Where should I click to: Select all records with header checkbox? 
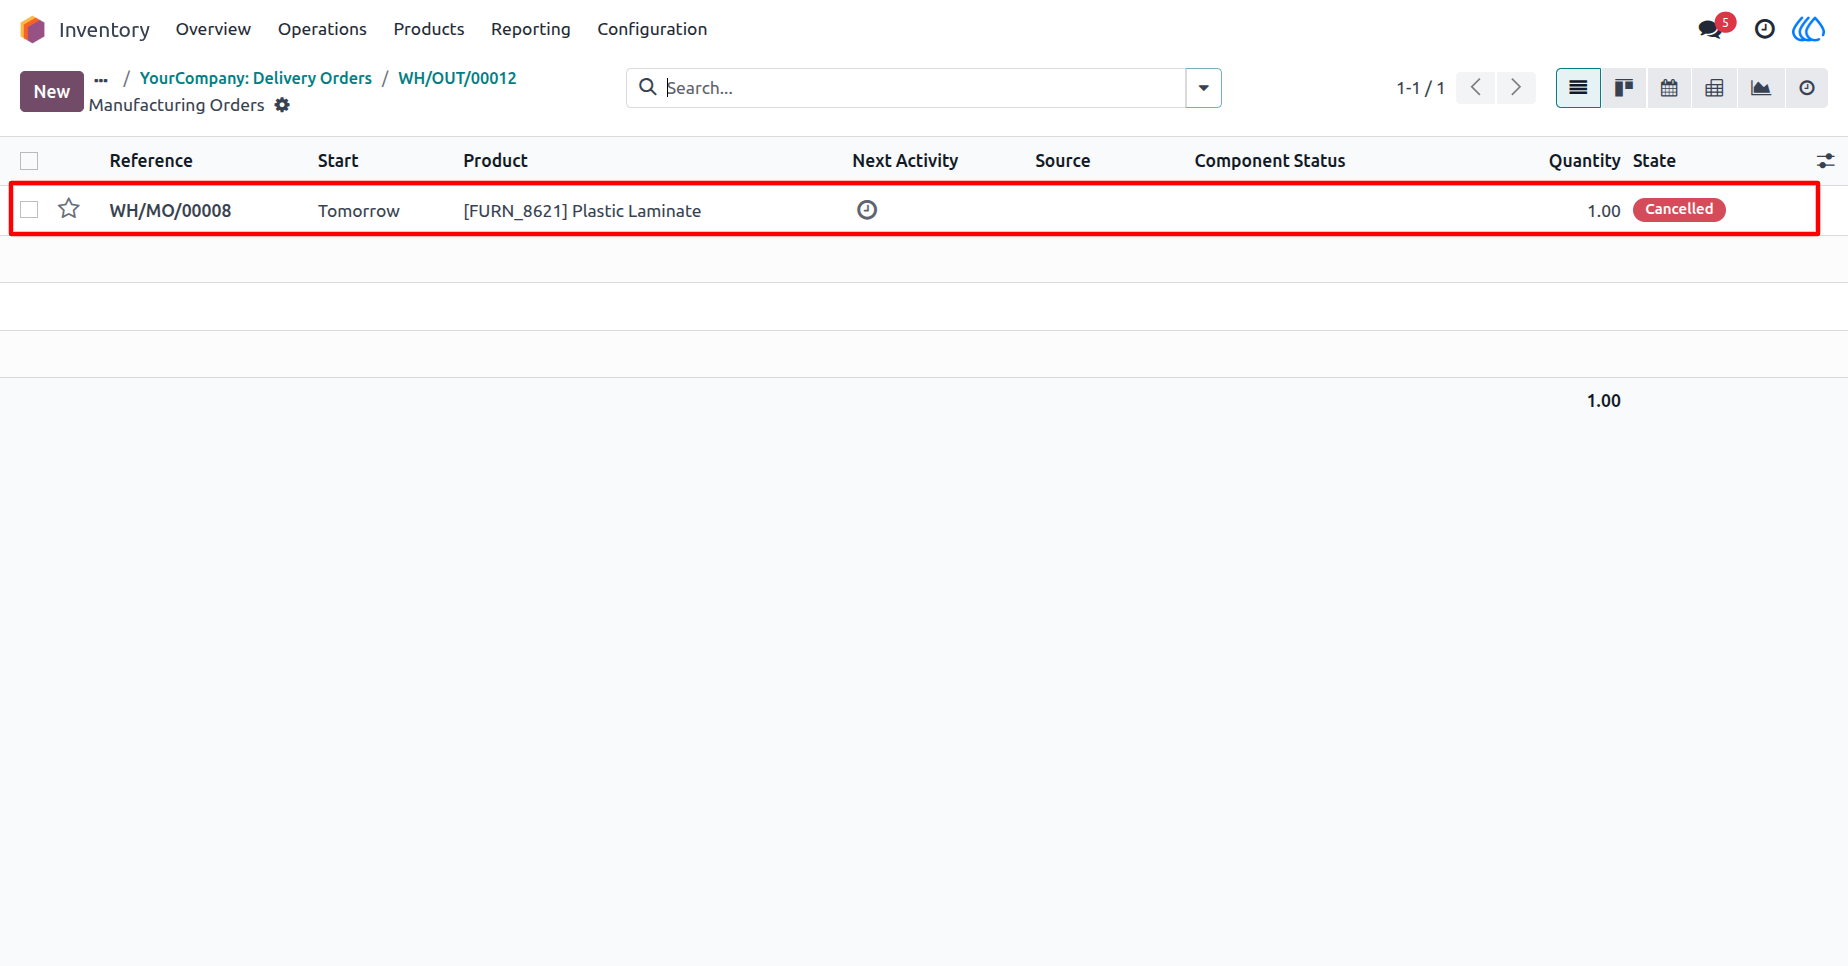pyautogui.click(x=29, y=161)
